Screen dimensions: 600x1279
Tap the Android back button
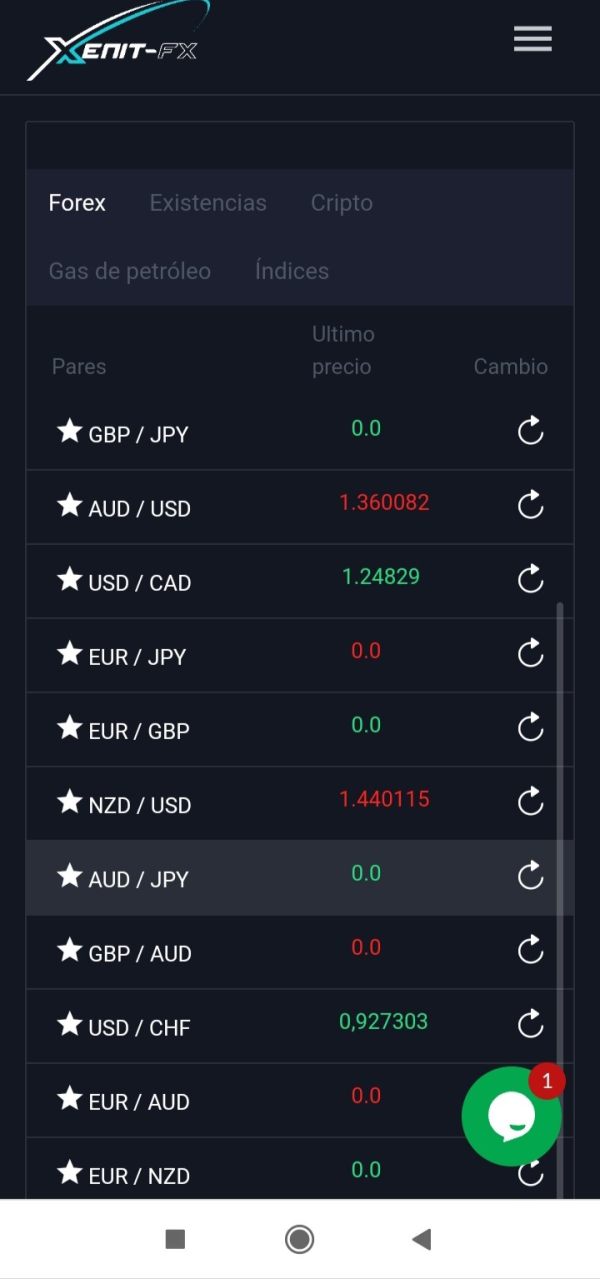coord(421,1240)
